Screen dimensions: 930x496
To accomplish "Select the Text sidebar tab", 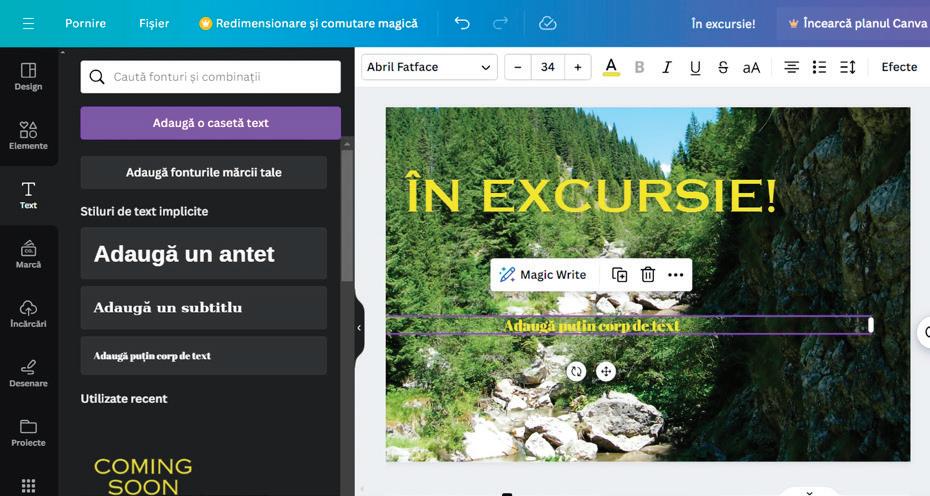I will pyautogui.click(x=28, y=195).
